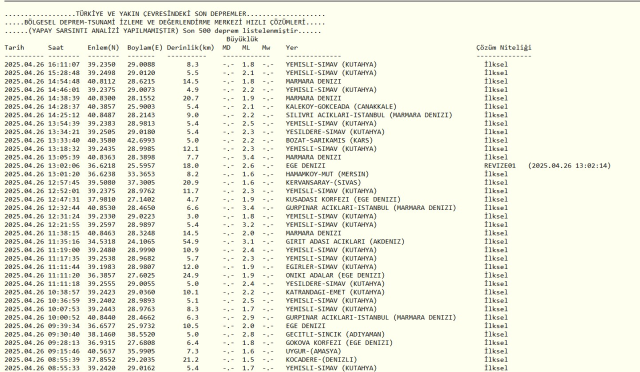This screenshot has width=640, height=372.
Task: Click depth 21.2 in the 08:55:39 row
Action: (191, 360)
